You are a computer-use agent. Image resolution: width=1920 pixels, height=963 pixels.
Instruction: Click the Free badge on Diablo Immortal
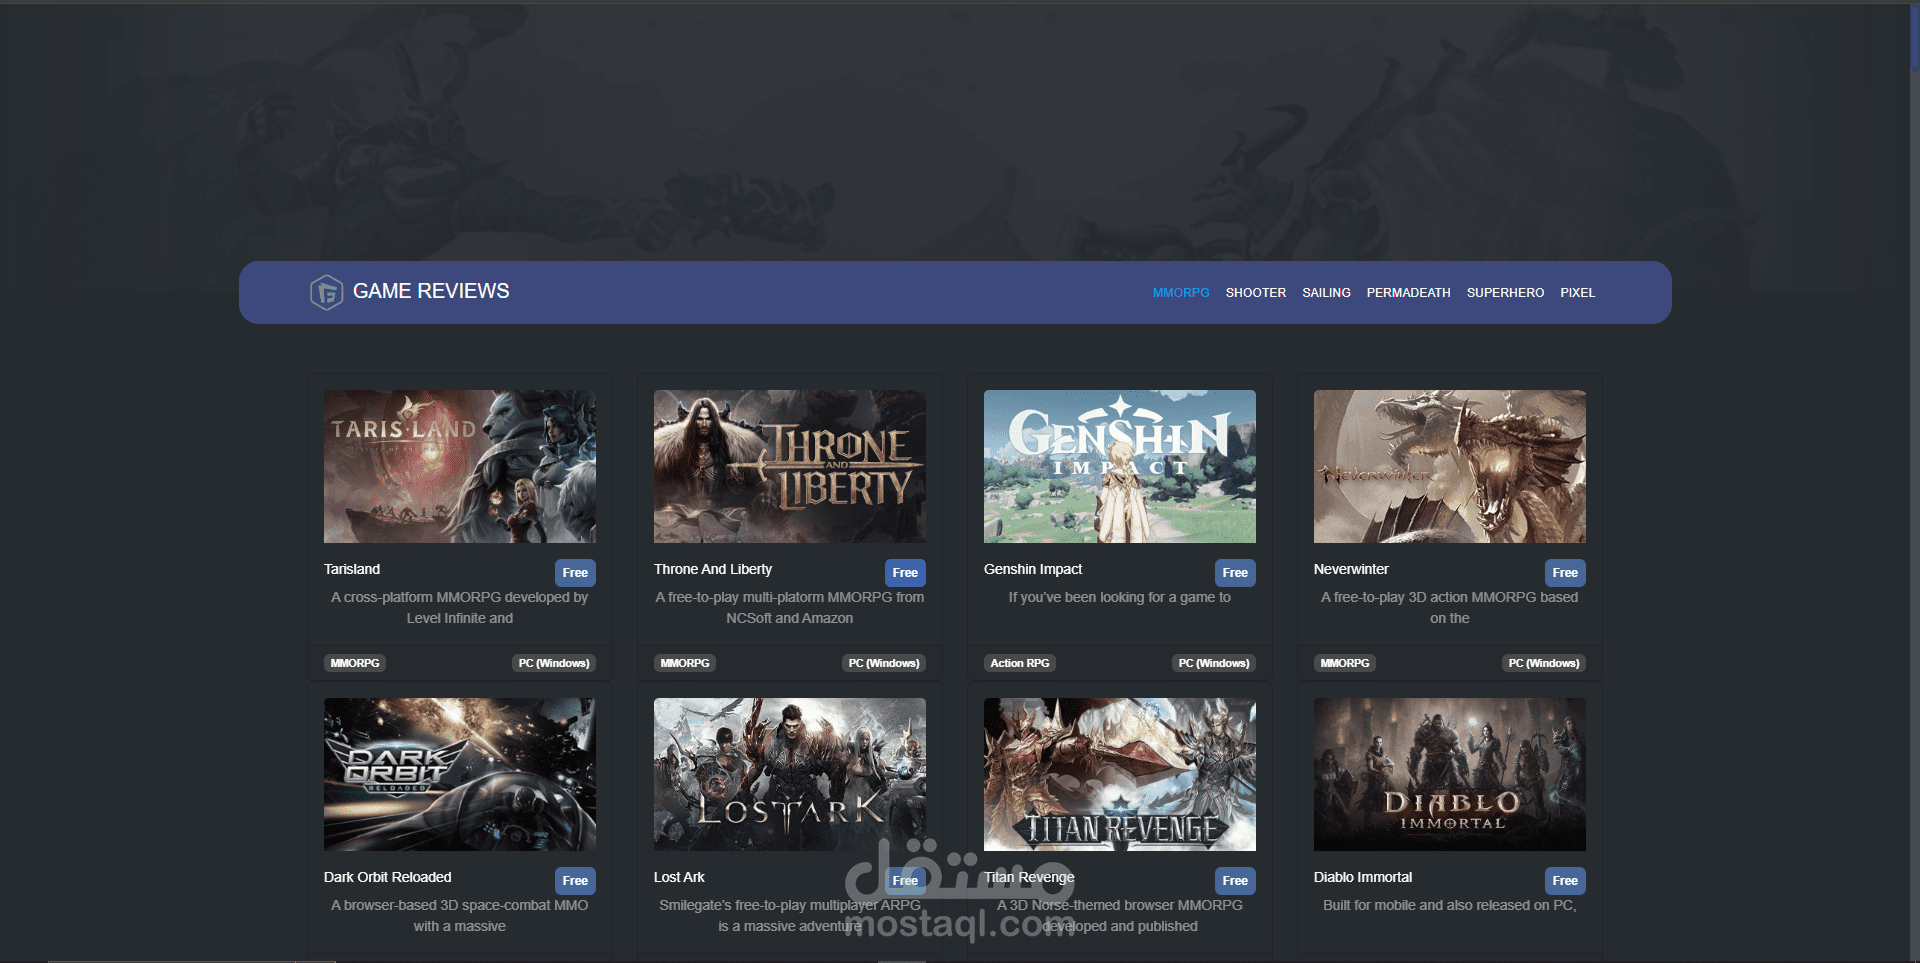click(x=1565, y=881)
